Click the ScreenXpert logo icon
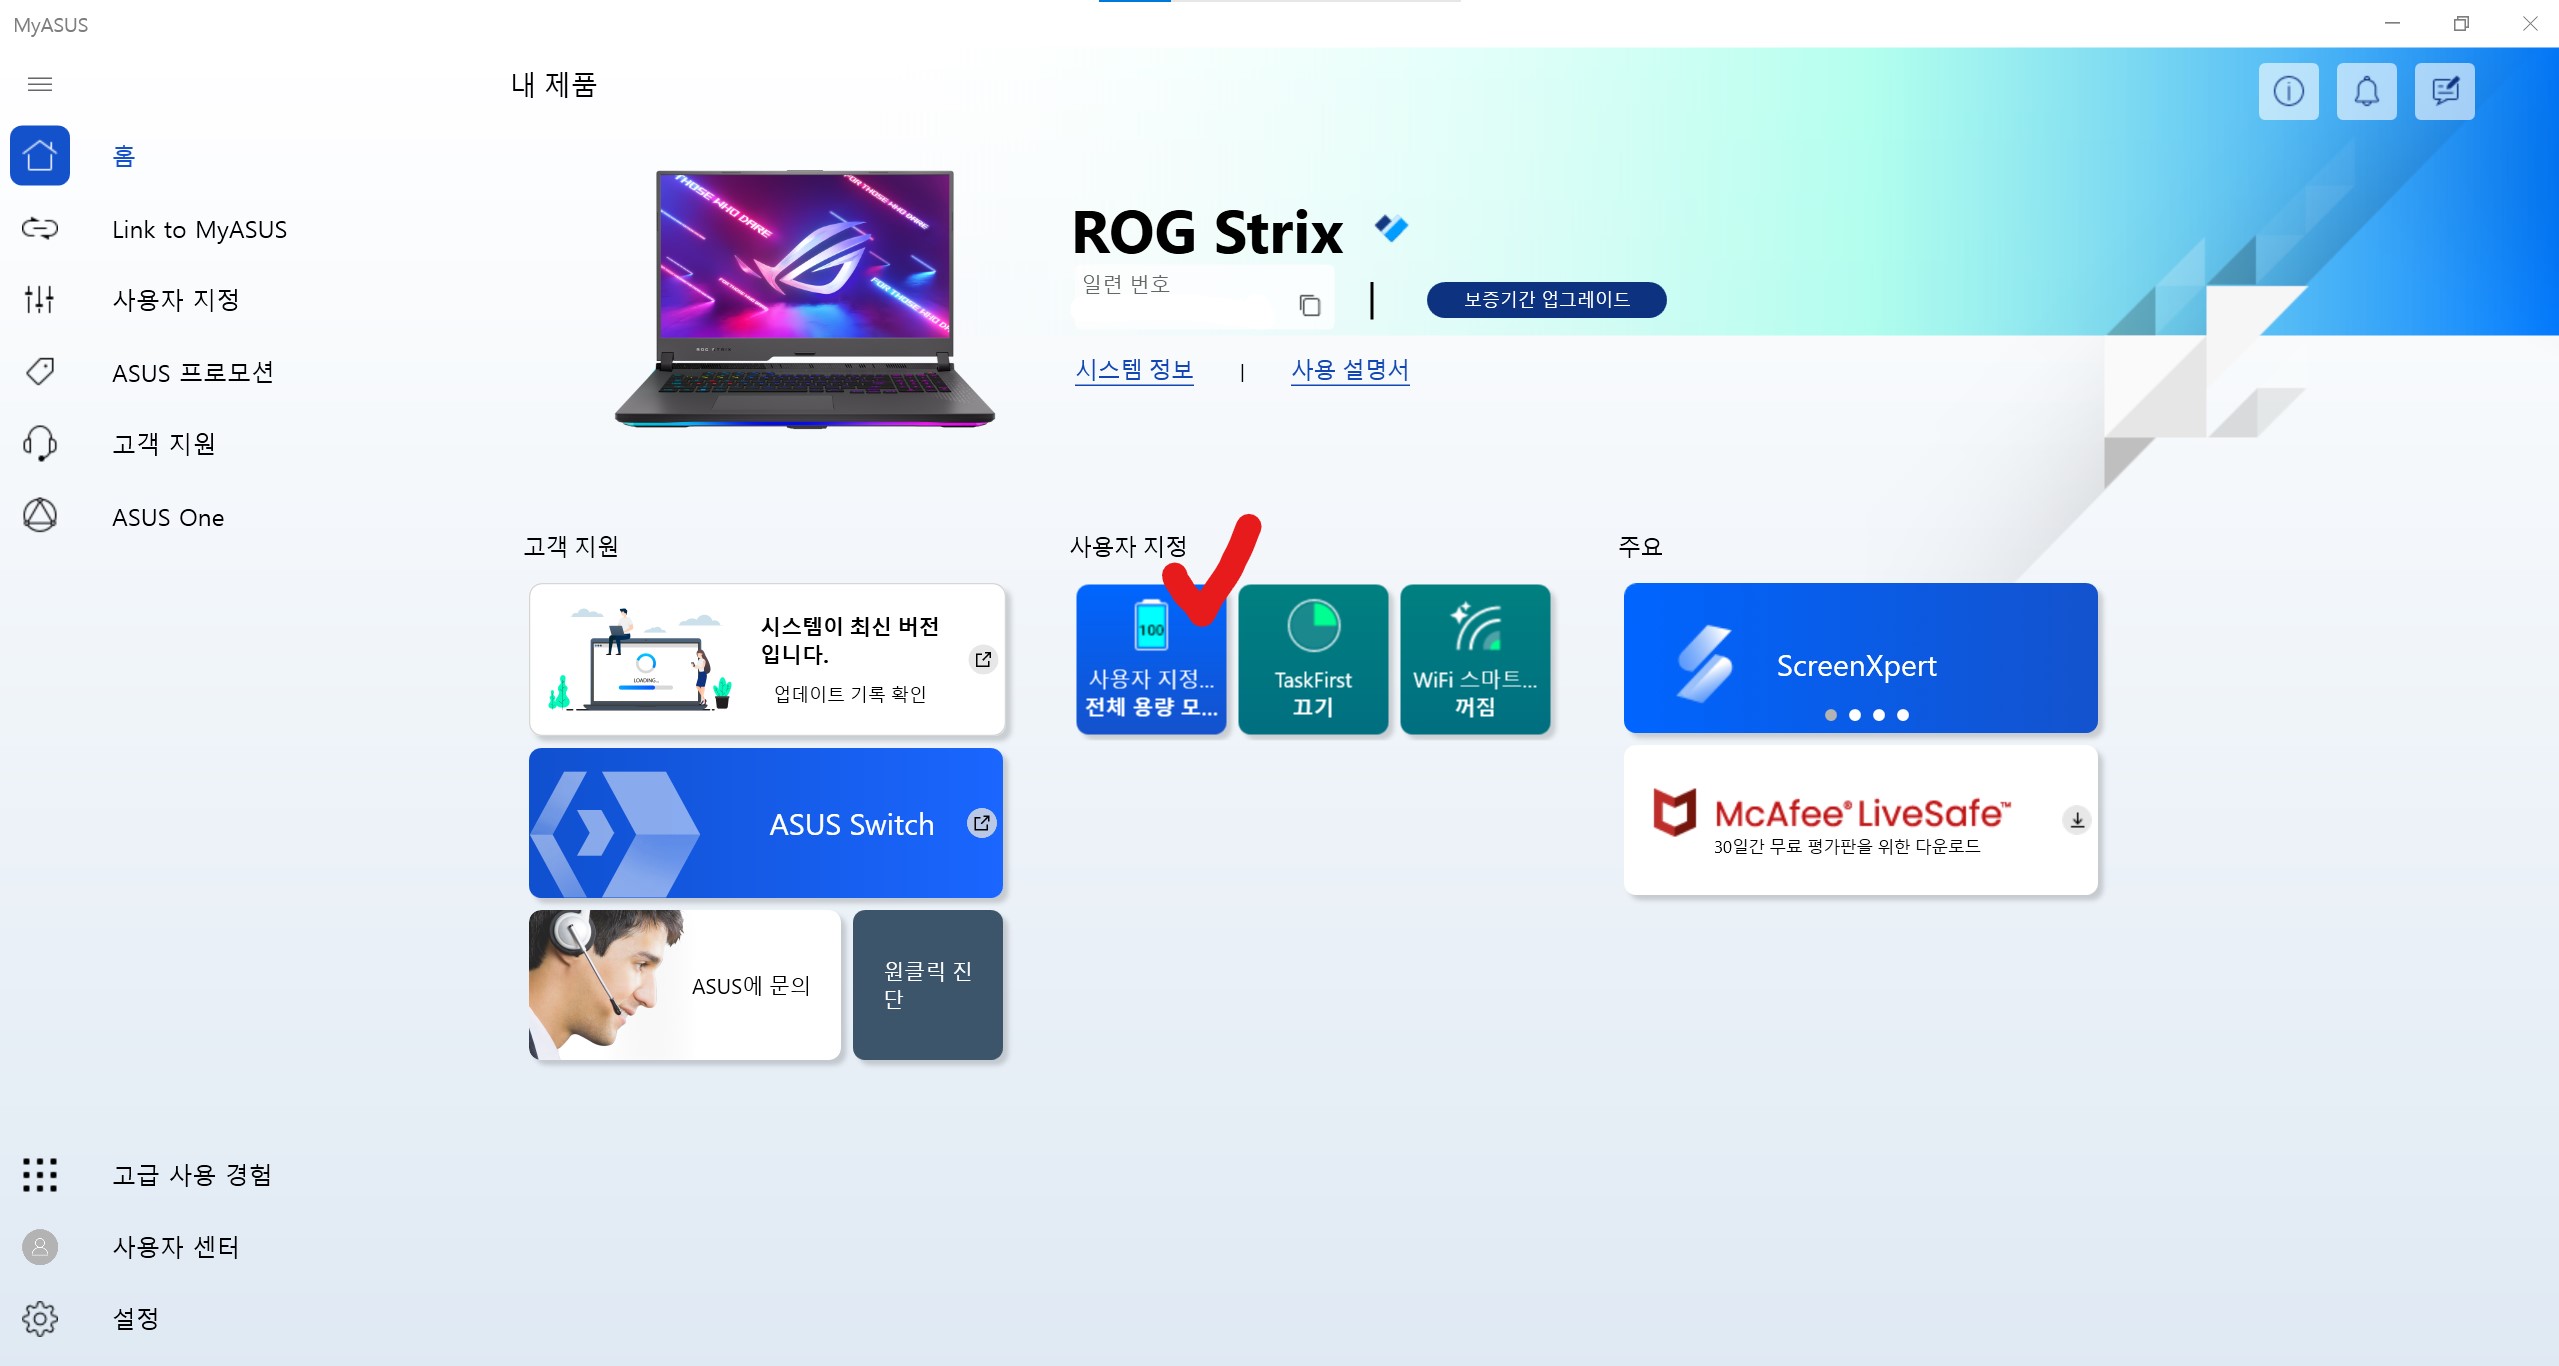Viewport: 2559px width, 1366px height. click(x=1704, y=662)
